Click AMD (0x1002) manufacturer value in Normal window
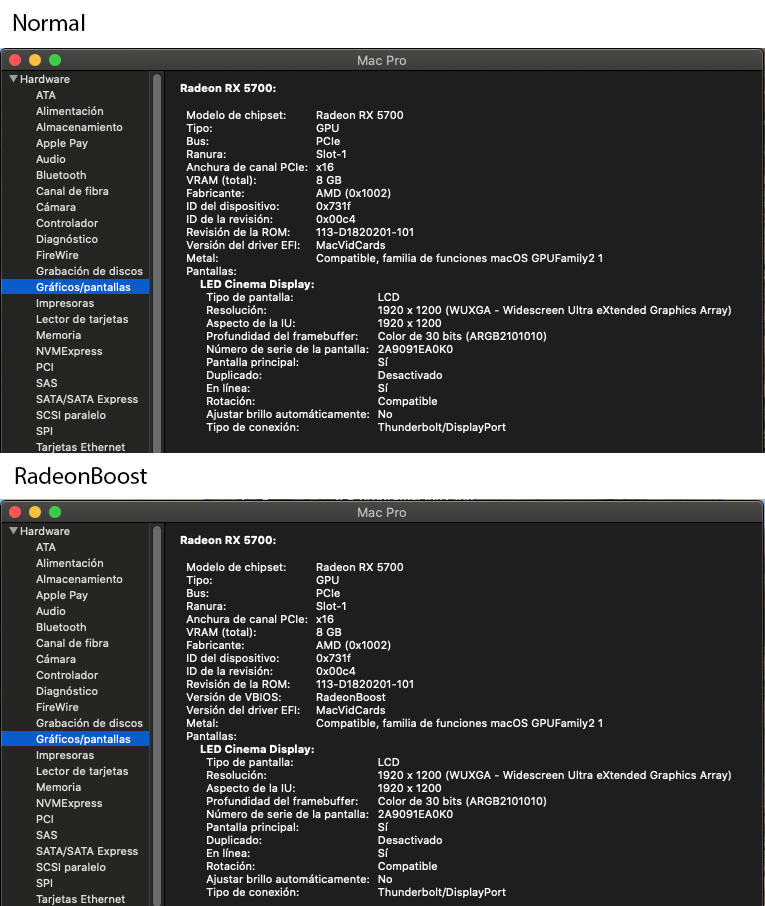The height and width of the screenshot is (906, 765). coord(353,193)
